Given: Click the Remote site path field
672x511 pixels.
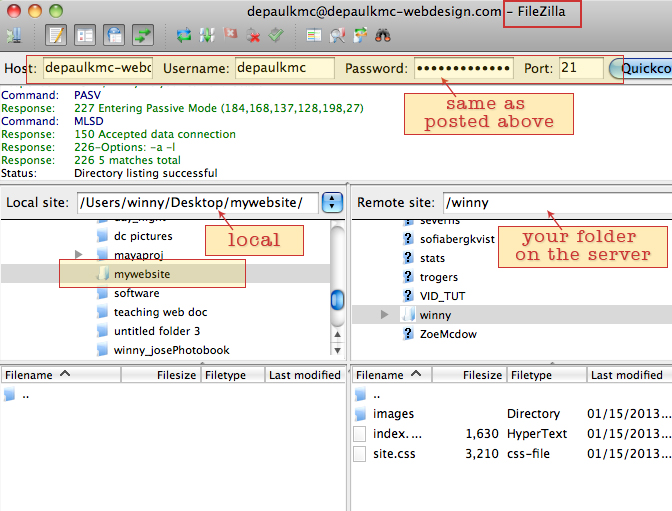Looking at the screenshot, I should click(558, 202).
